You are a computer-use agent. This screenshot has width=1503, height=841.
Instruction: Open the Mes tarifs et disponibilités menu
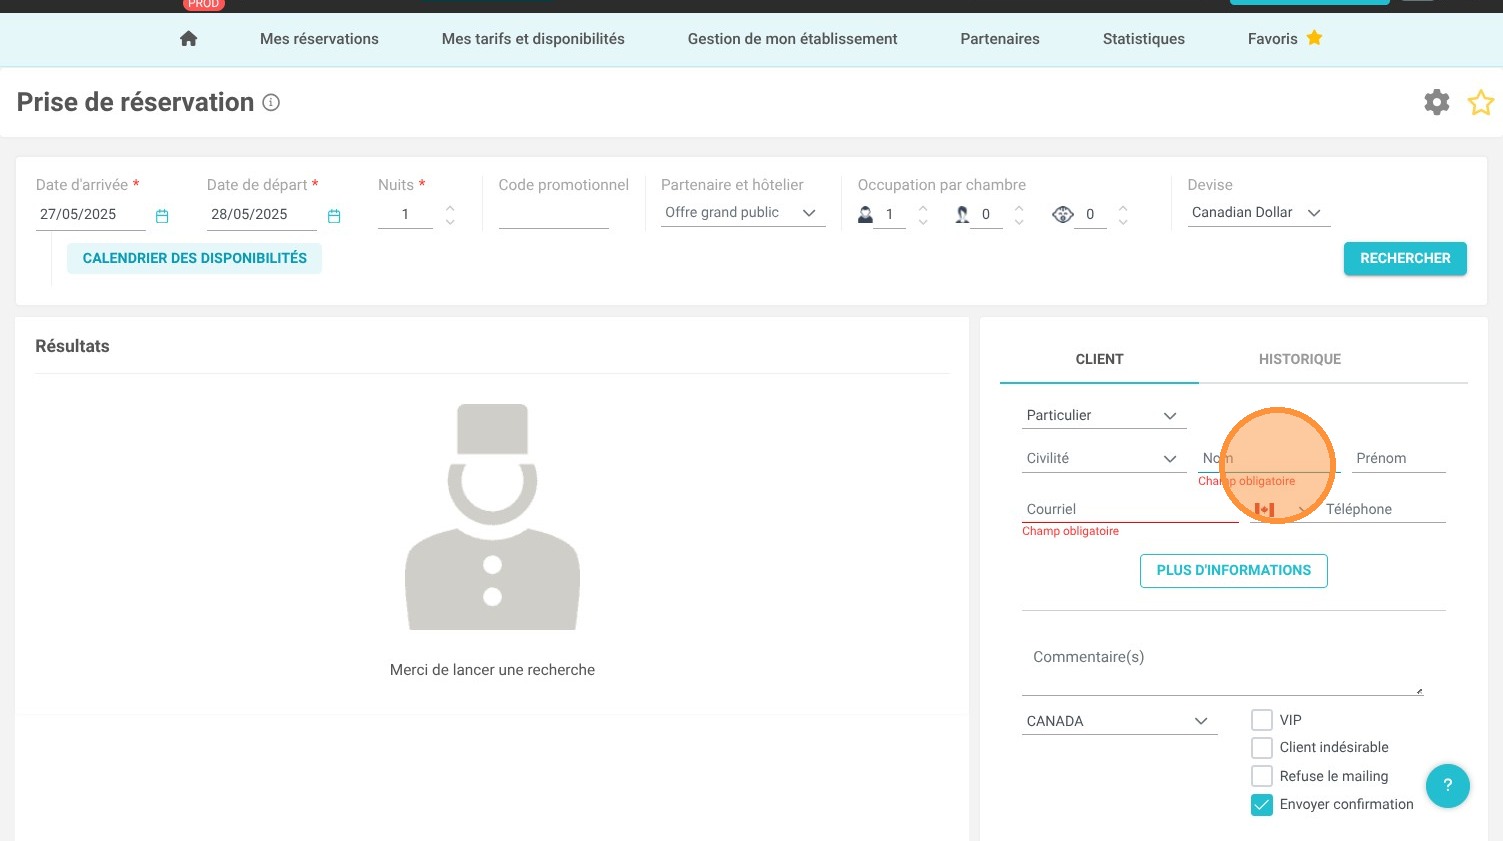[x=533, y=39]
